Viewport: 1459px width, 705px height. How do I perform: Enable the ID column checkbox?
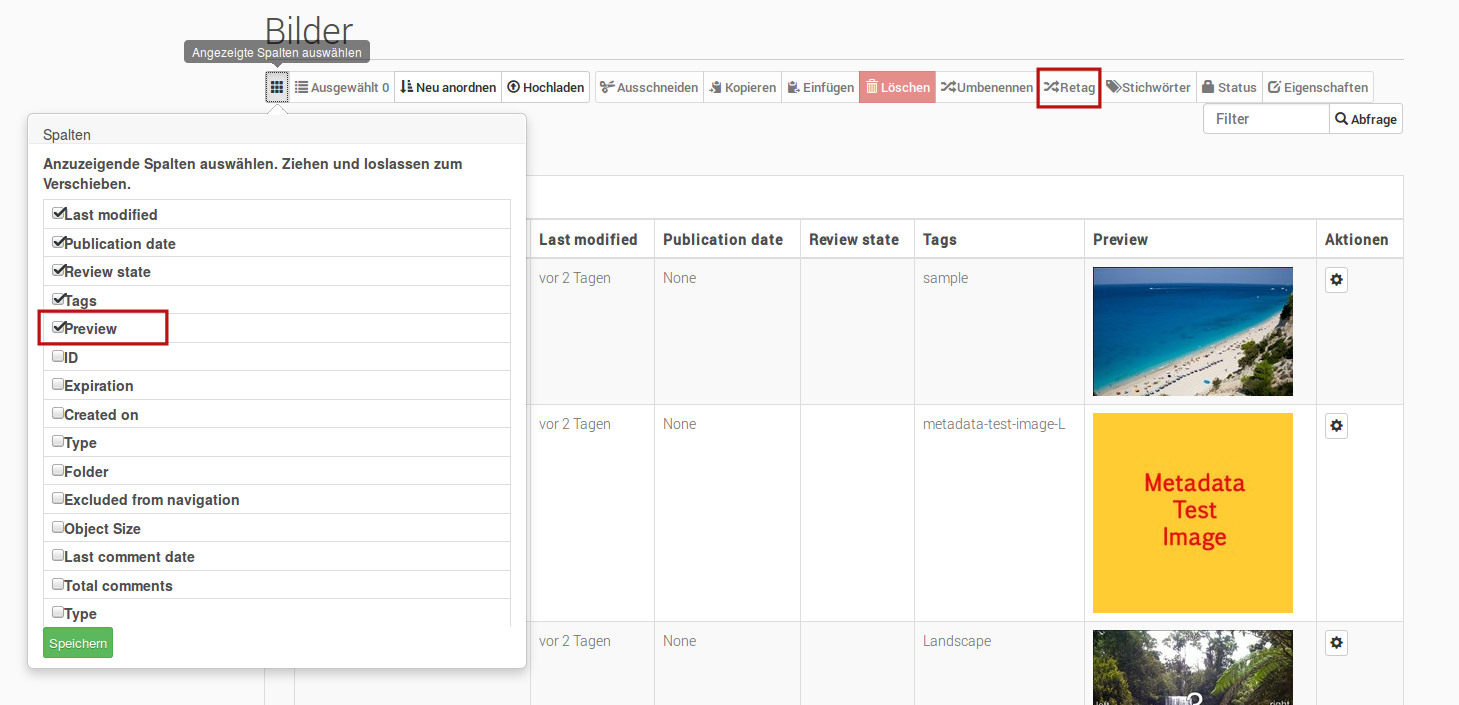click(x=58, y=355)
